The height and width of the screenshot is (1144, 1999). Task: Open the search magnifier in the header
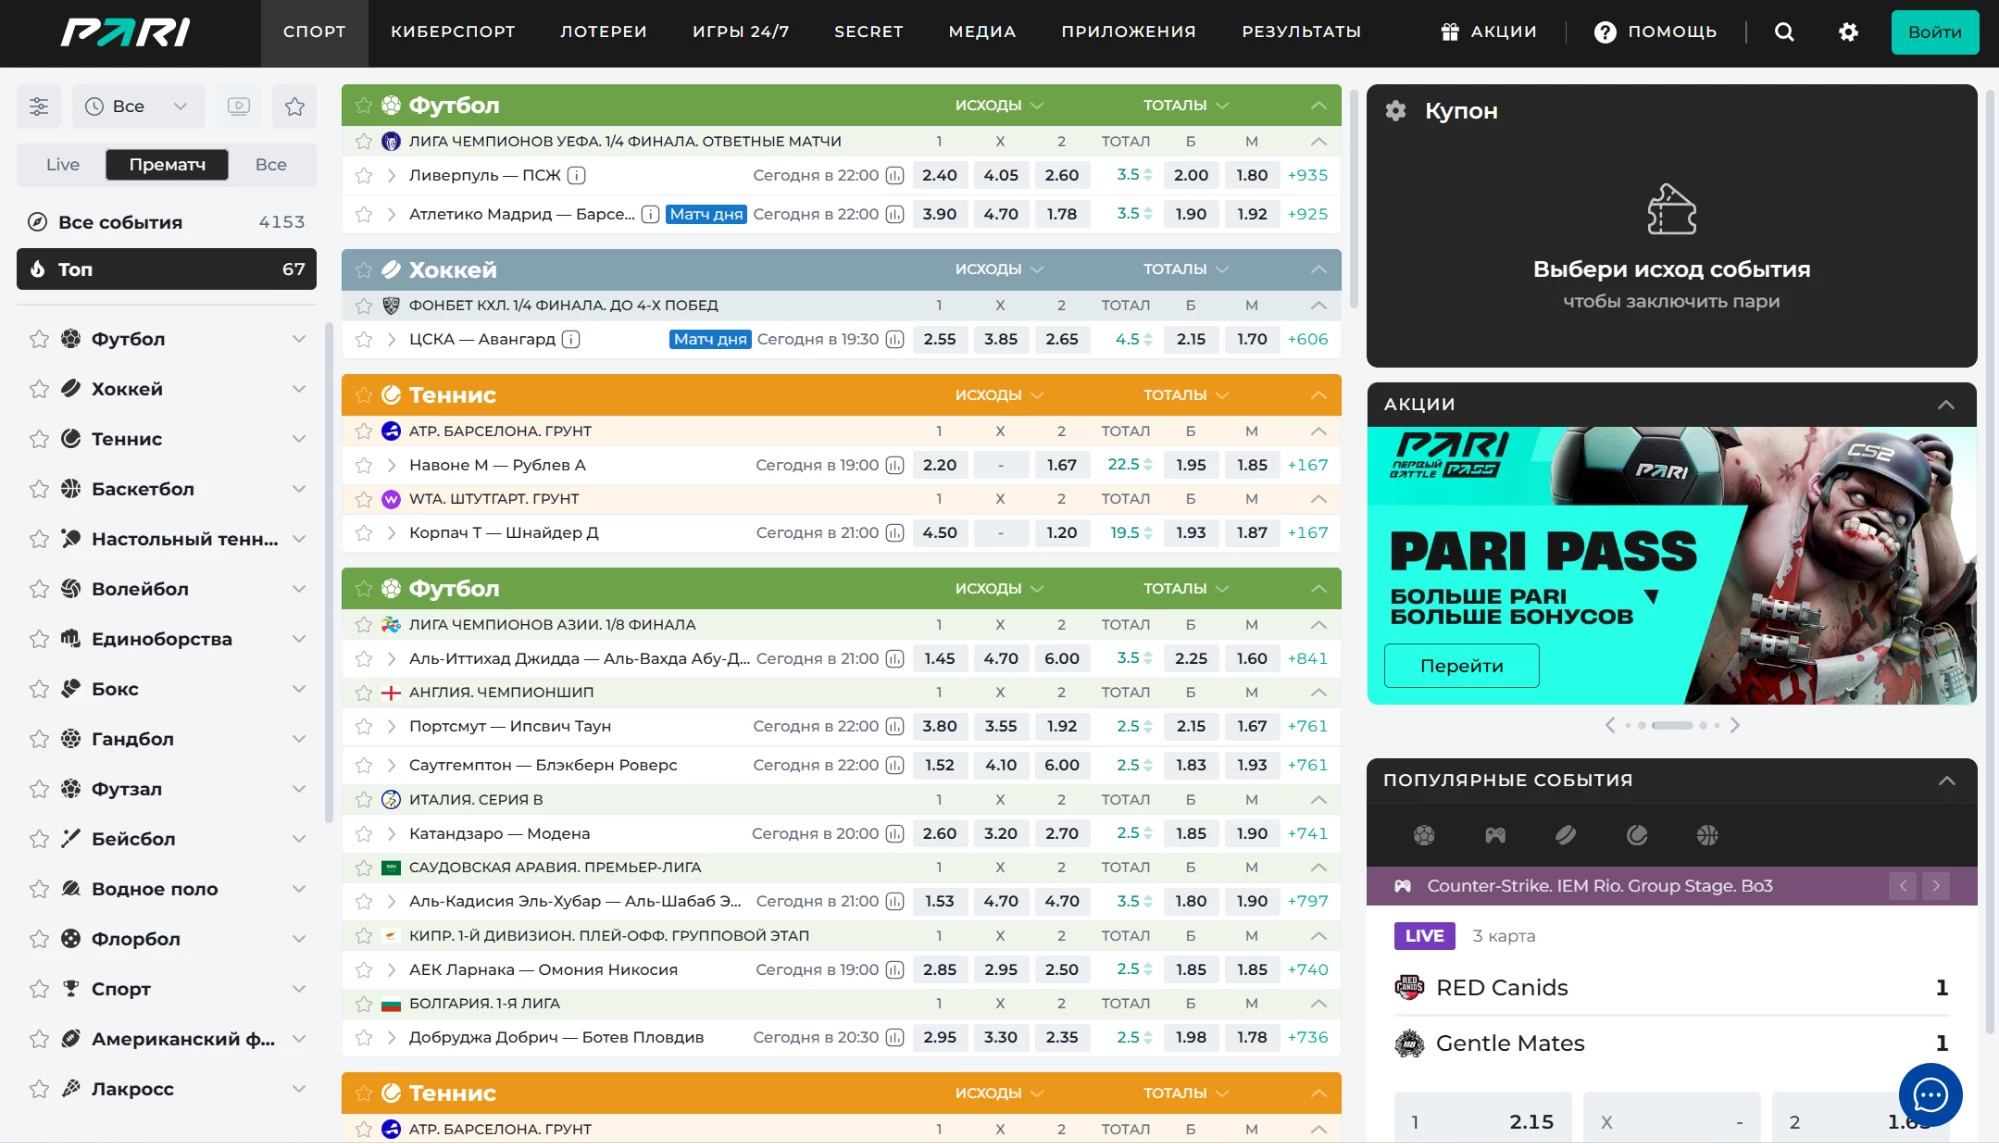point(1784,32)
